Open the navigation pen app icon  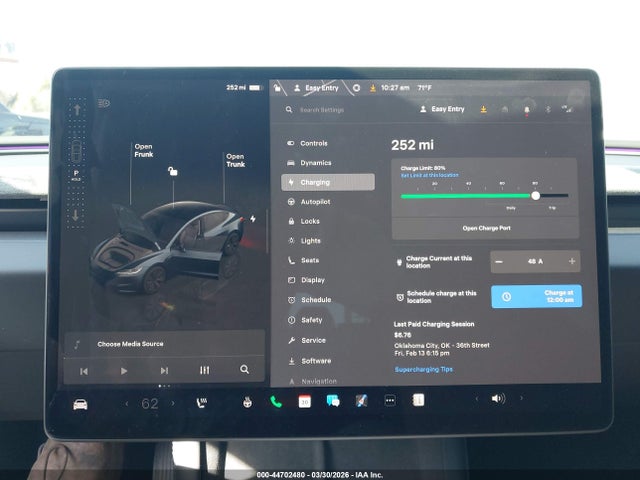pos(361,401)
